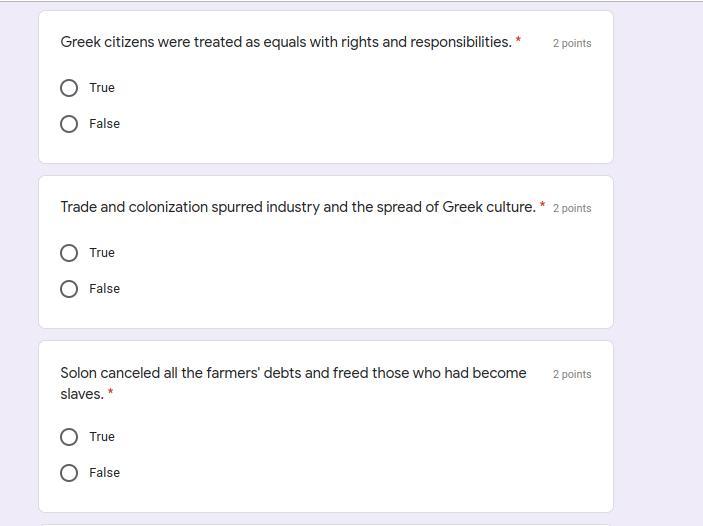Click the Greek citizens question text
The image size is (703, 526).
[x=286, y=42]
